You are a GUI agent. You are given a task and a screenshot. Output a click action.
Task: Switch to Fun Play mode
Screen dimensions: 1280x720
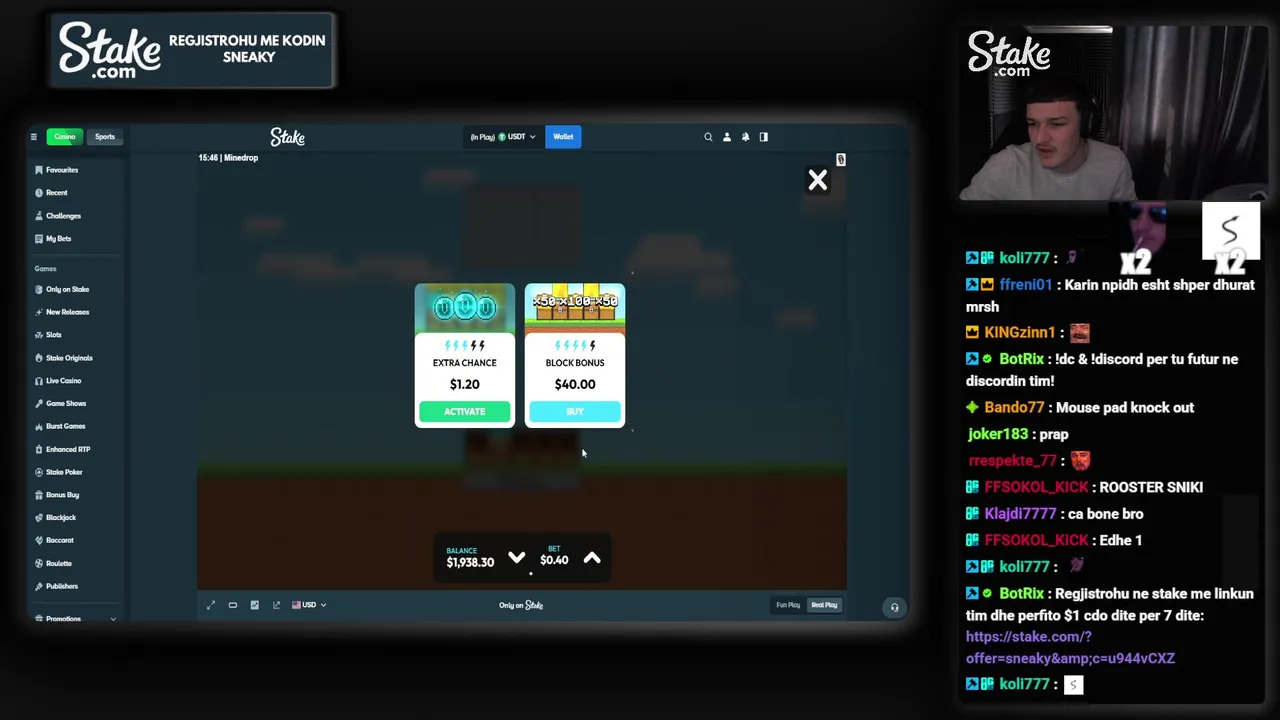coord(788,605)
